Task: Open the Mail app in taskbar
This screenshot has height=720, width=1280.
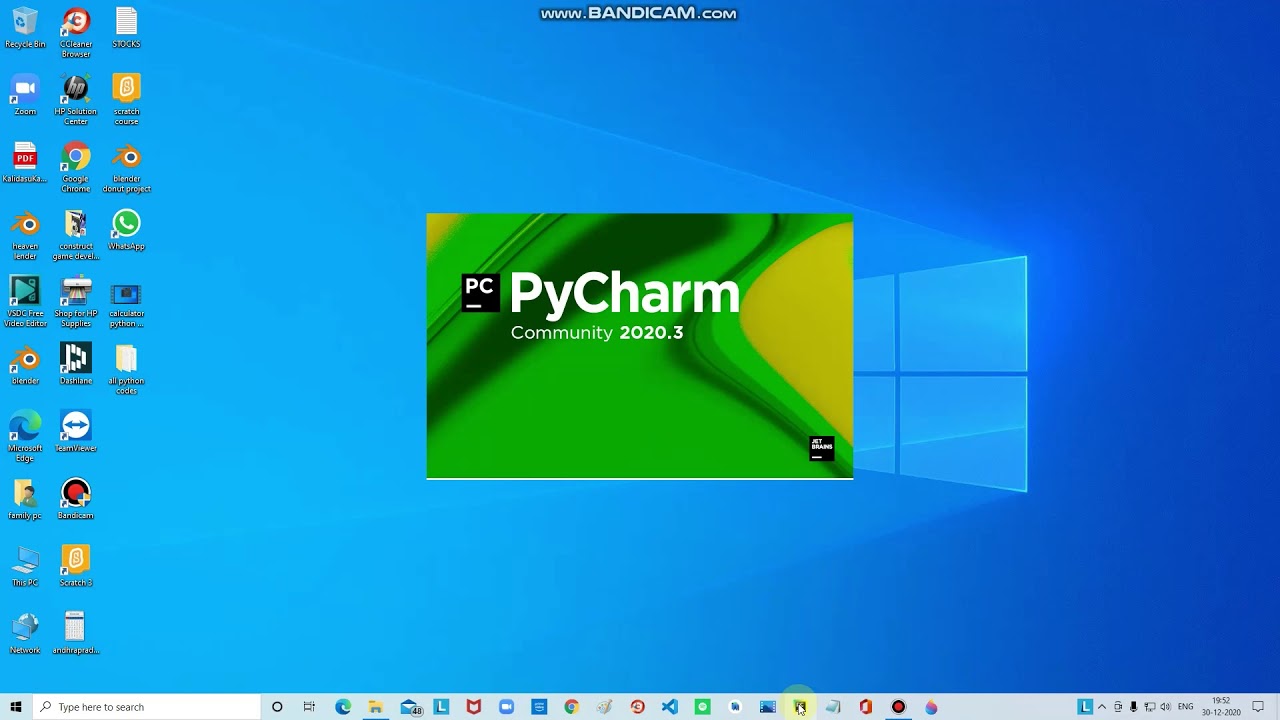Action: point(410,707)
